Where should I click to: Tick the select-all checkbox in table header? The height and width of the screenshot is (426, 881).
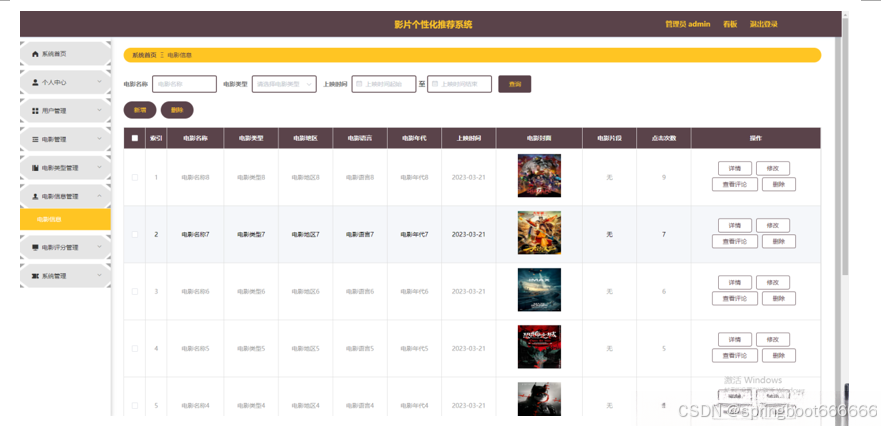point(134,138)
